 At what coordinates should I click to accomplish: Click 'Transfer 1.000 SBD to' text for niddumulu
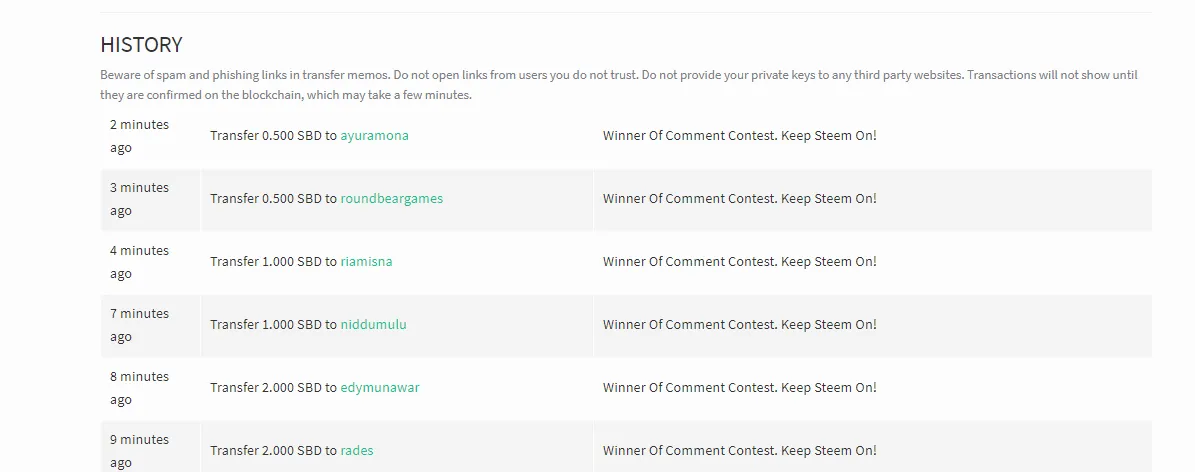[274, 325]
